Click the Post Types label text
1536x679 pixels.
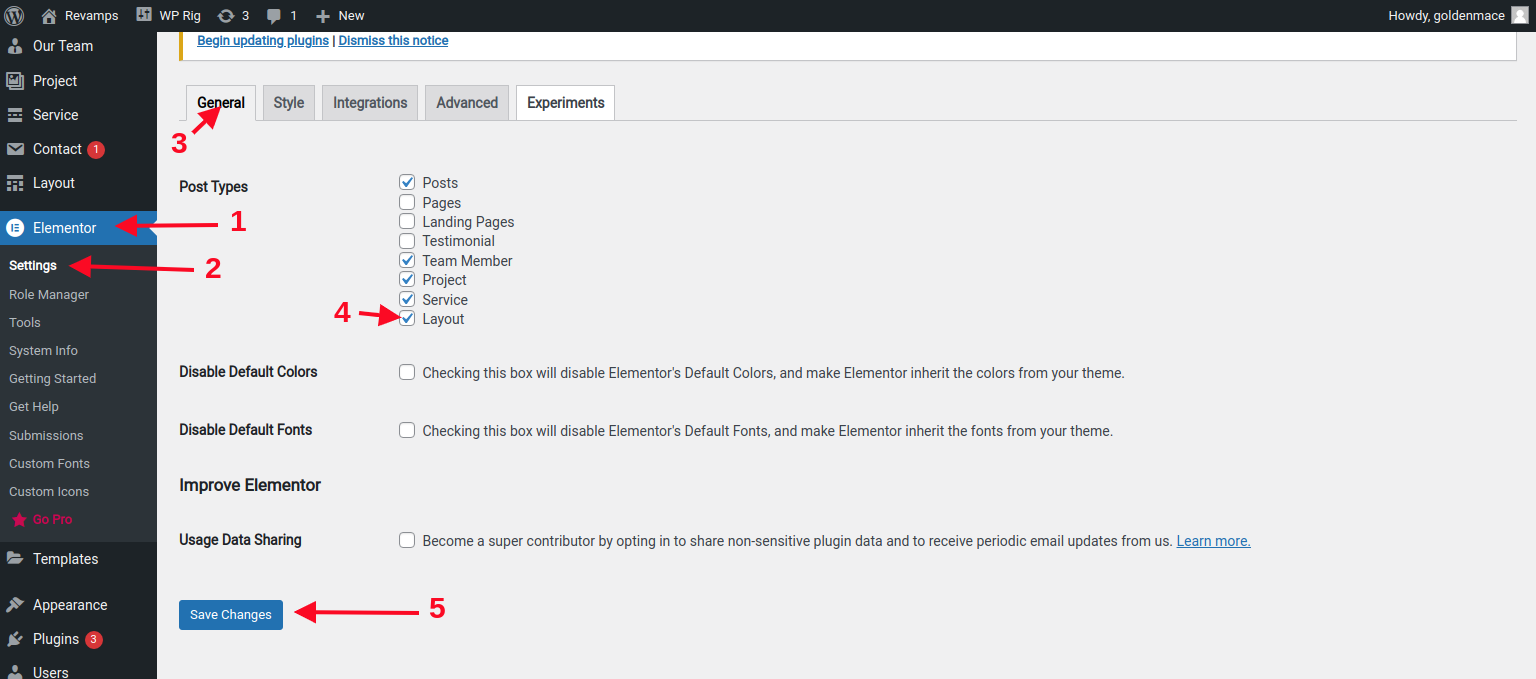213,187
